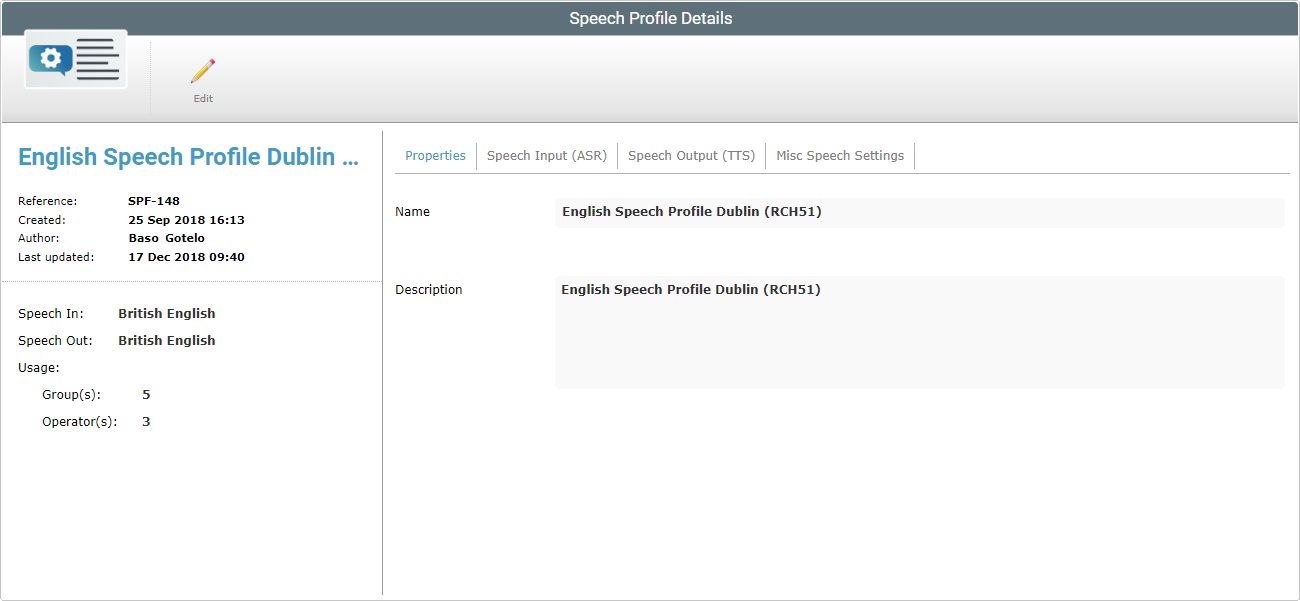
Task: Click inside the Description field
Action: [x=920, y=330]
